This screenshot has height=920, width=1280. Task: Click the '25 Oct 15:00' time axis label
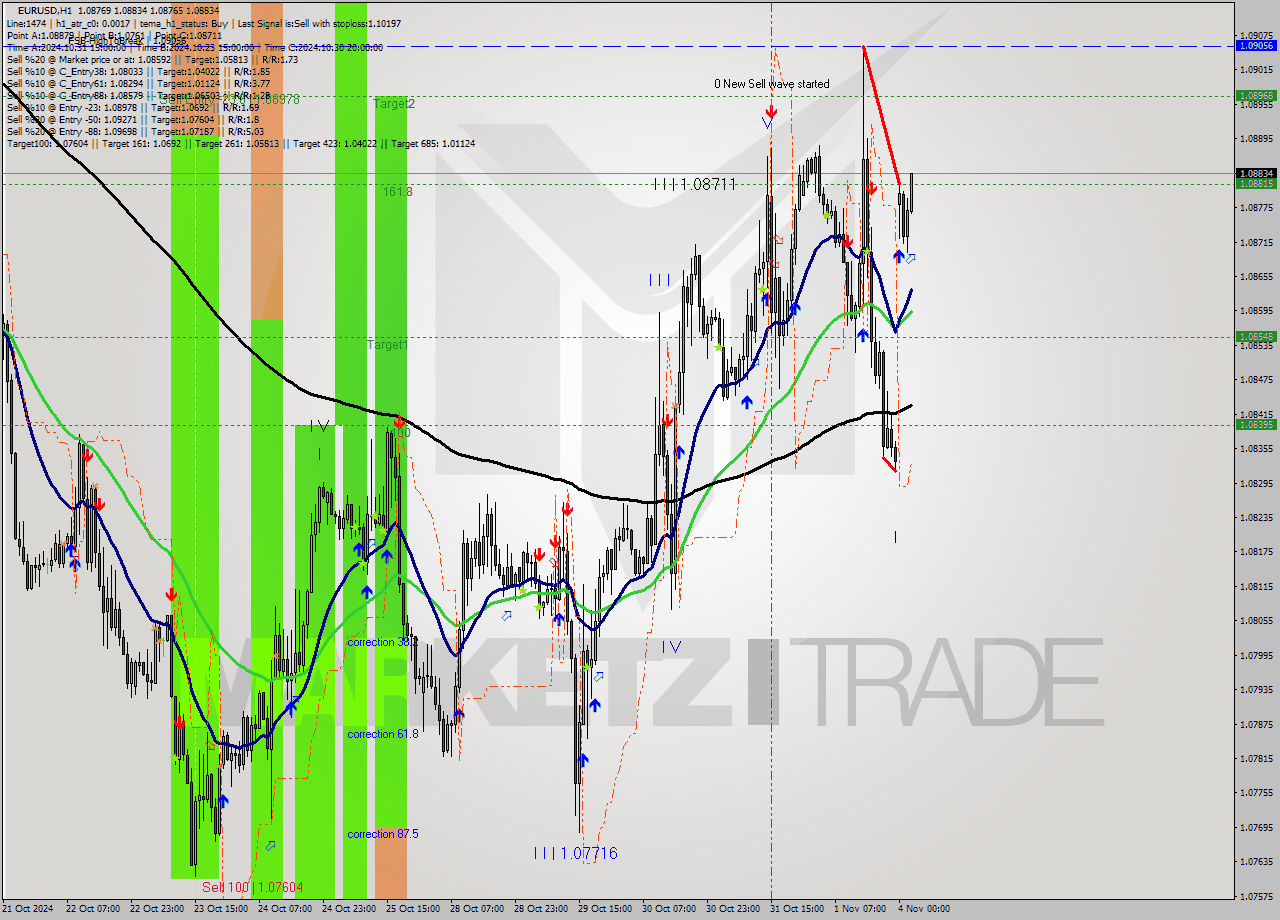[412, 909]
